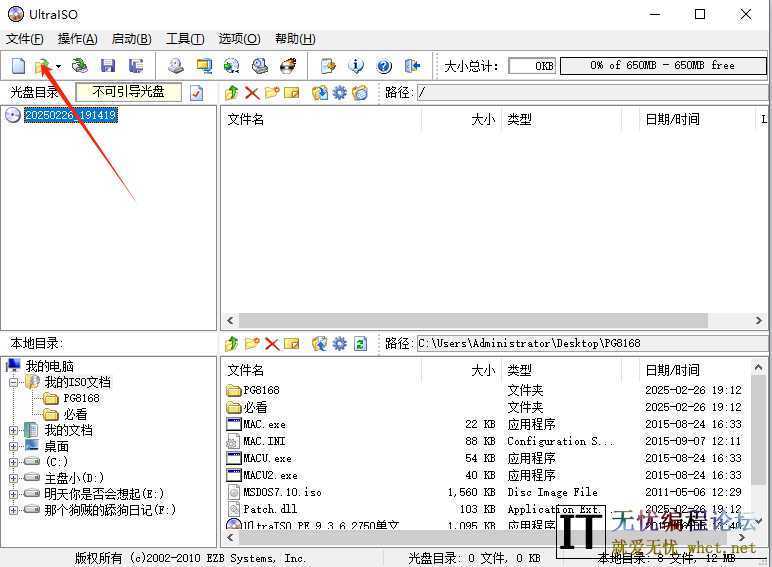Open the dropdown arrow next to Open icon

[58, 67]
